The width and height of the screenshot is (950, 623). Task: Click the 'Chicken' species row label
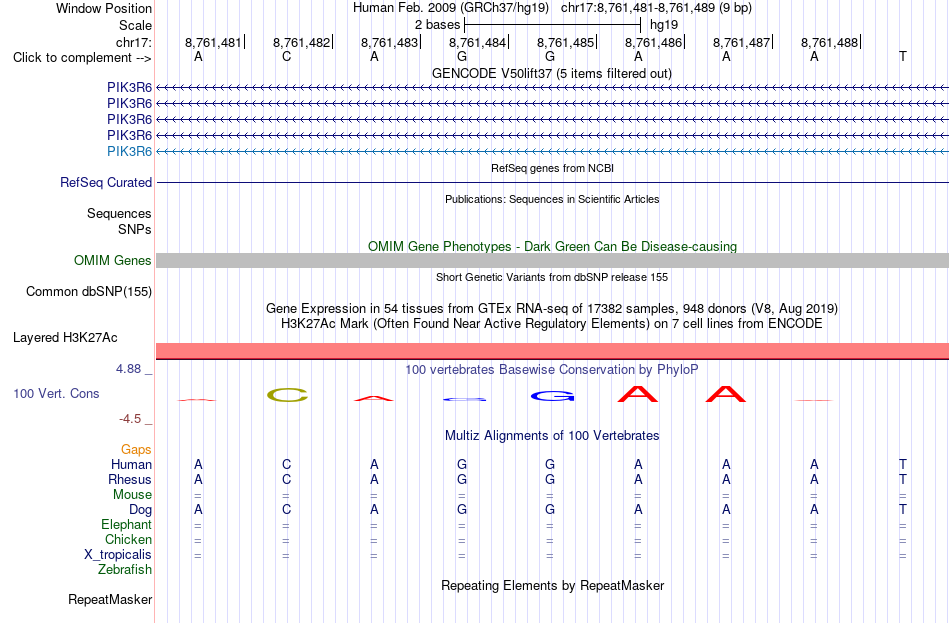tap(128, 539)
